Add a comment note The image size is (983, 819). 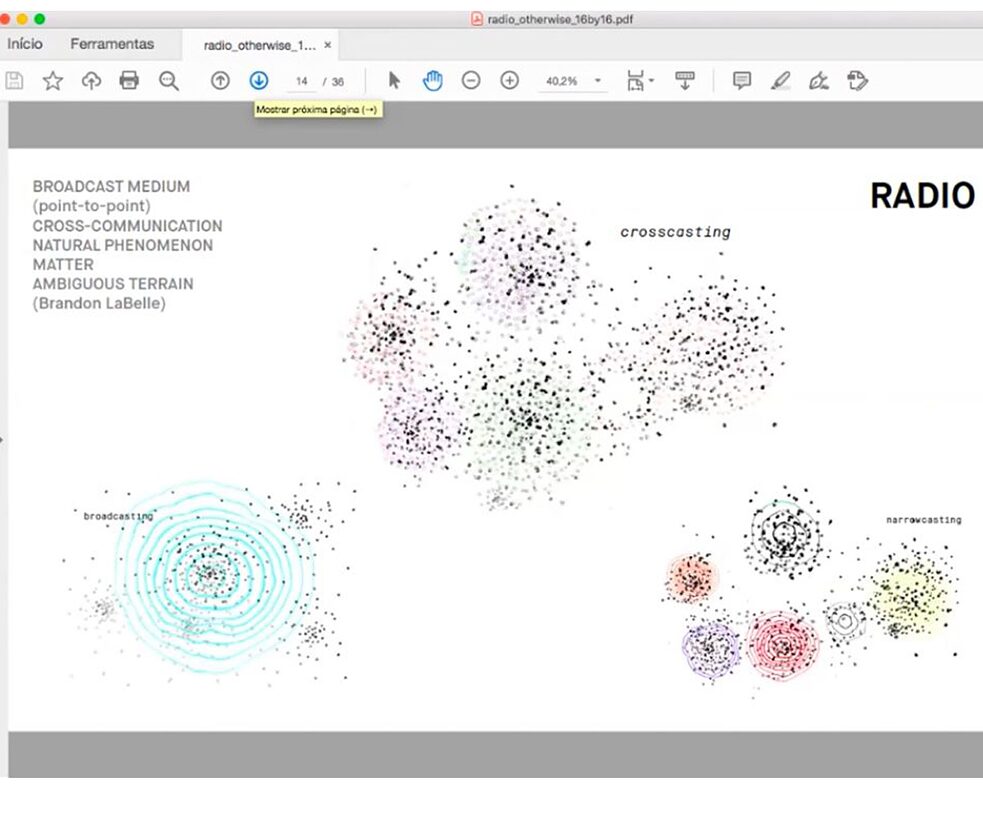[741, 81]
